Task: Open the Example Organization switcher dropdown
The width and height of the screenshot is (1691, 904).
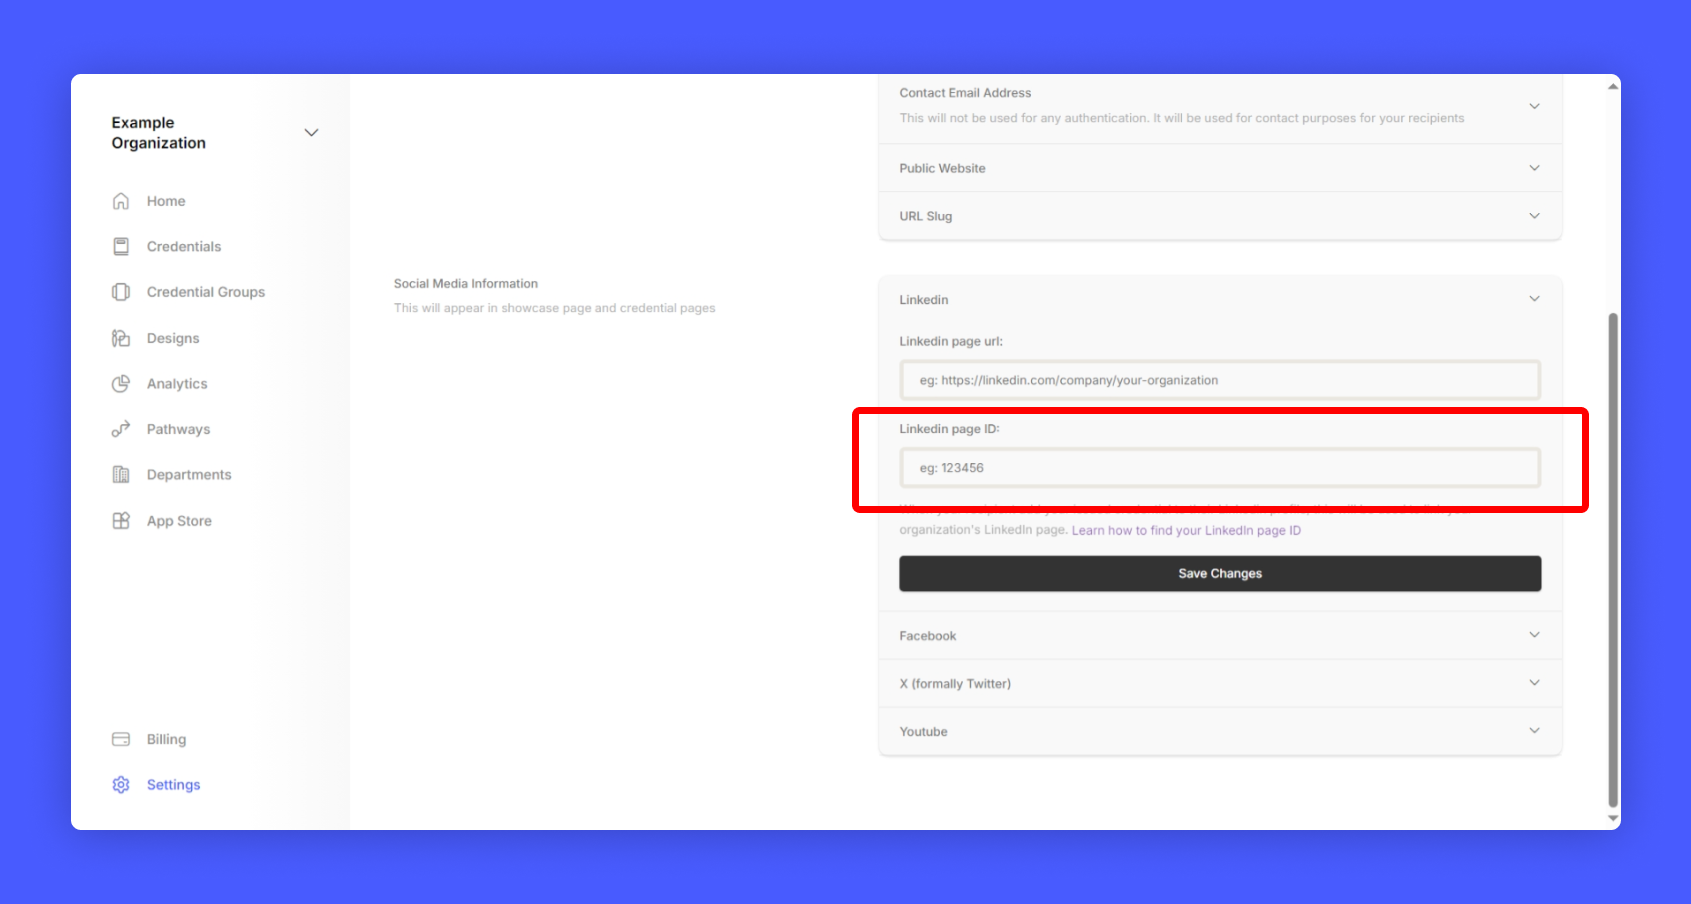Action: 311,133
